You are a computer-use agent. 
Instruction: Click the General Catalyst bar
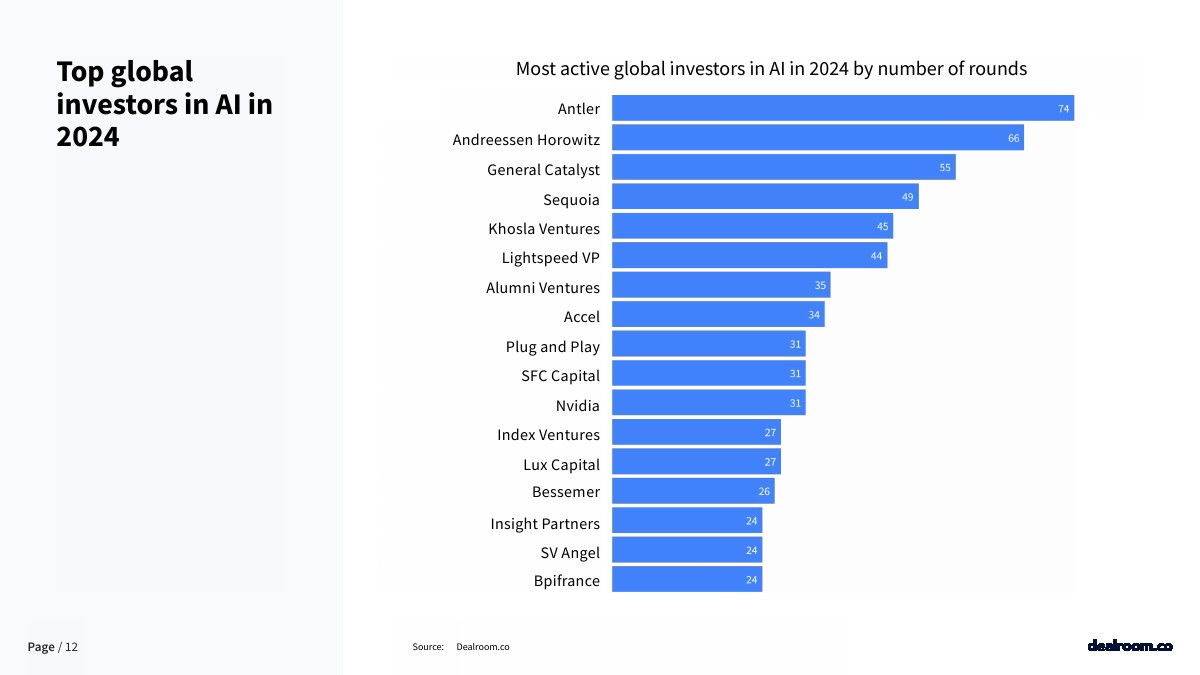click(x=783, y=167)
